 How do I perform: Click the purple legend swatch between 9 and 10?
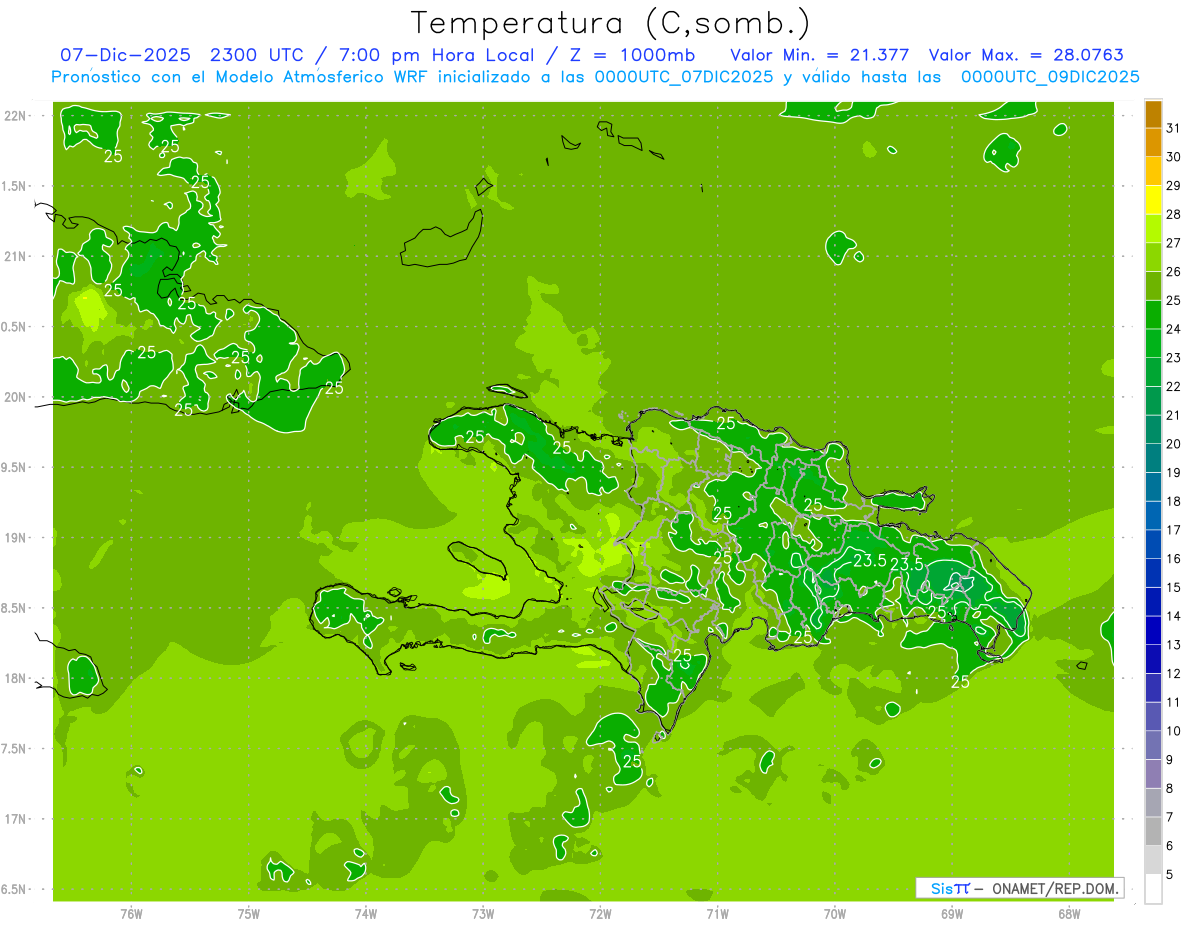pyautogui.click(x=1153, y=745)
